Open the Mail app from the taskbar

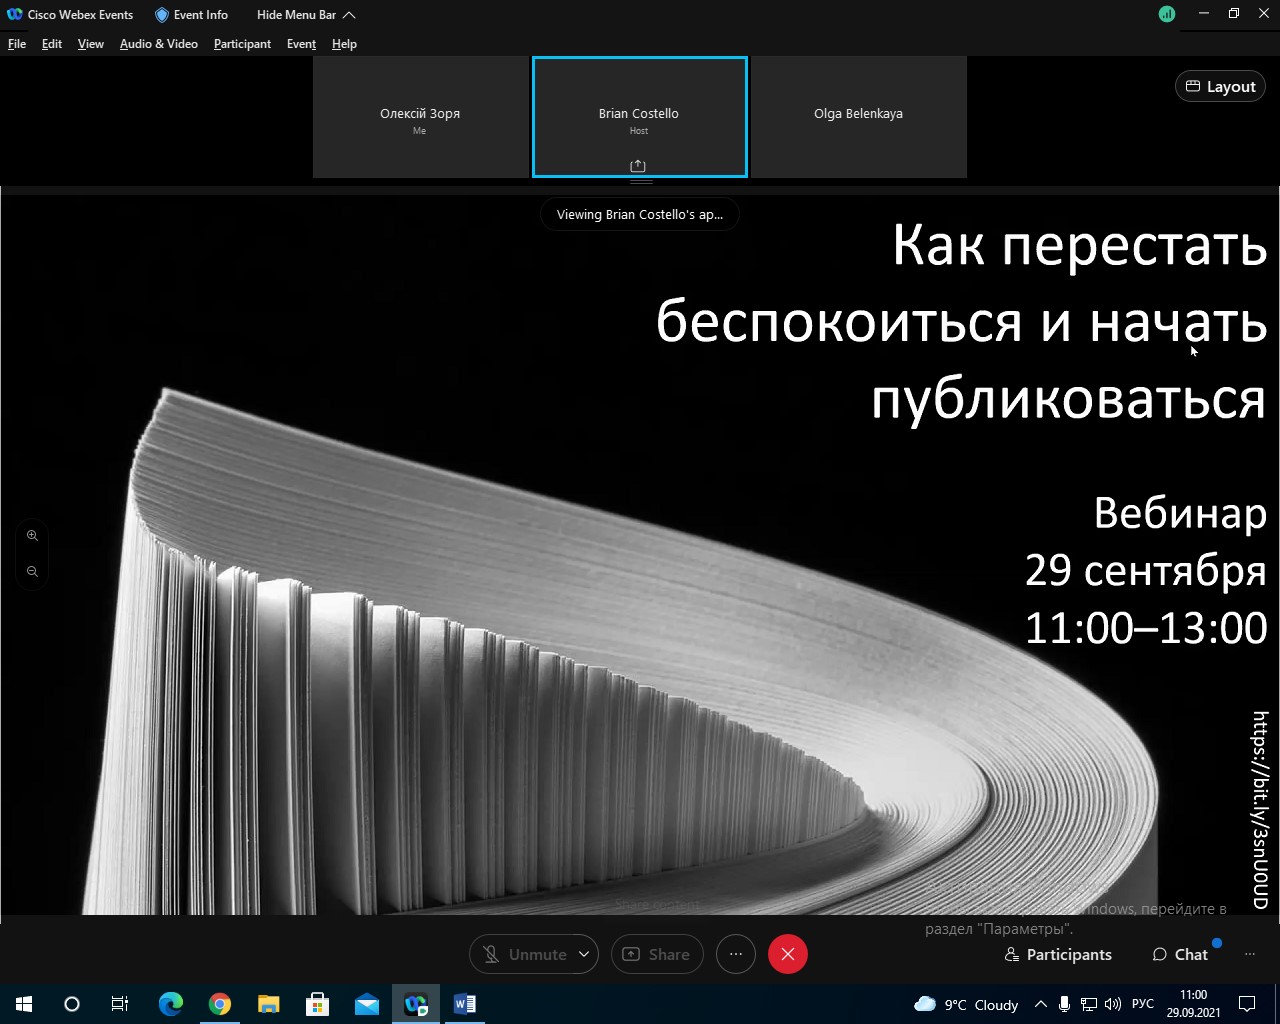click(x=367, y=1004)
